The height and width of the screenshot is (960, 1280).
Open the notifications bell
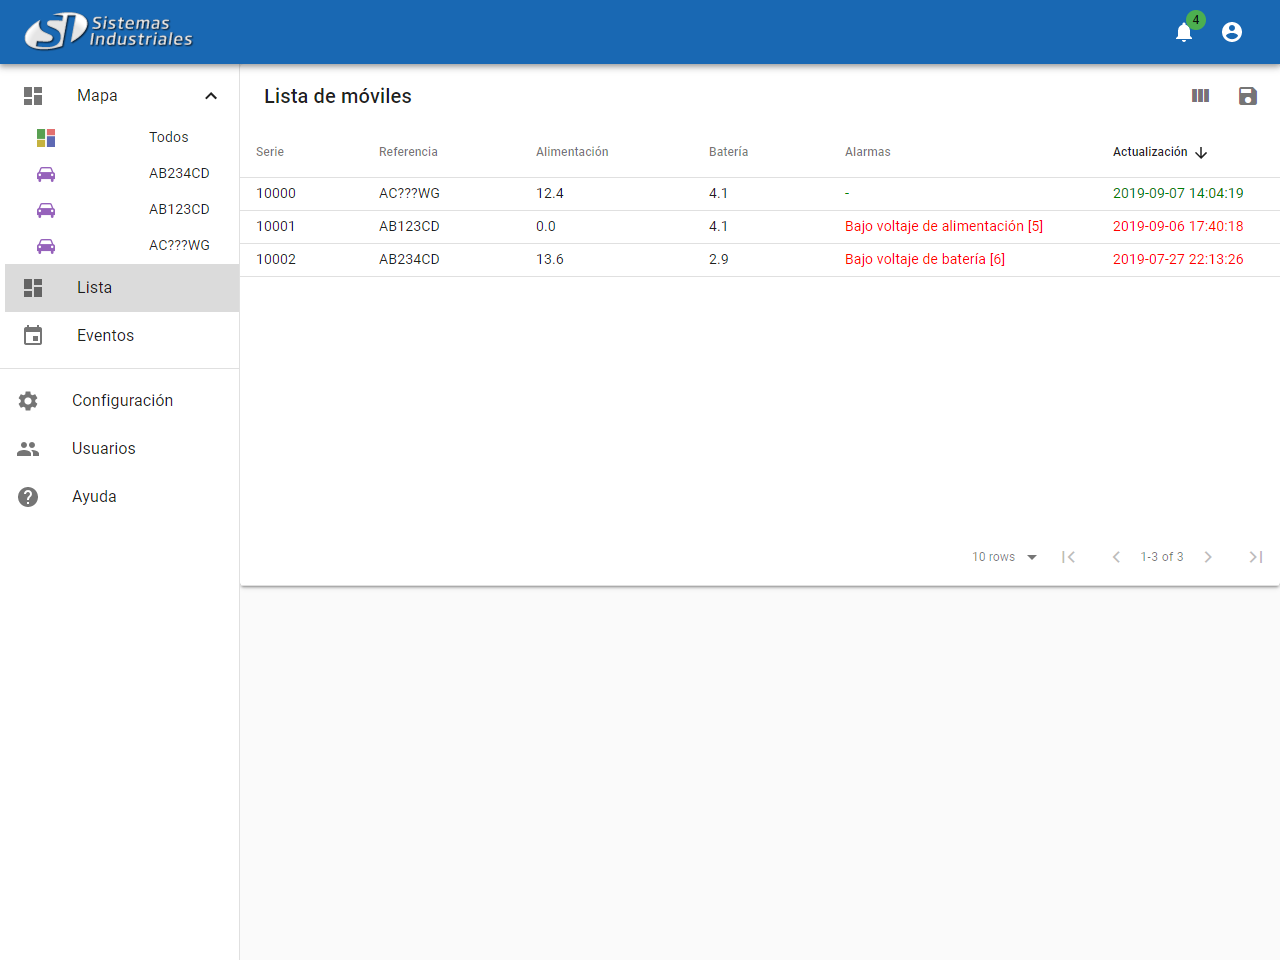tap(1184, 33)
